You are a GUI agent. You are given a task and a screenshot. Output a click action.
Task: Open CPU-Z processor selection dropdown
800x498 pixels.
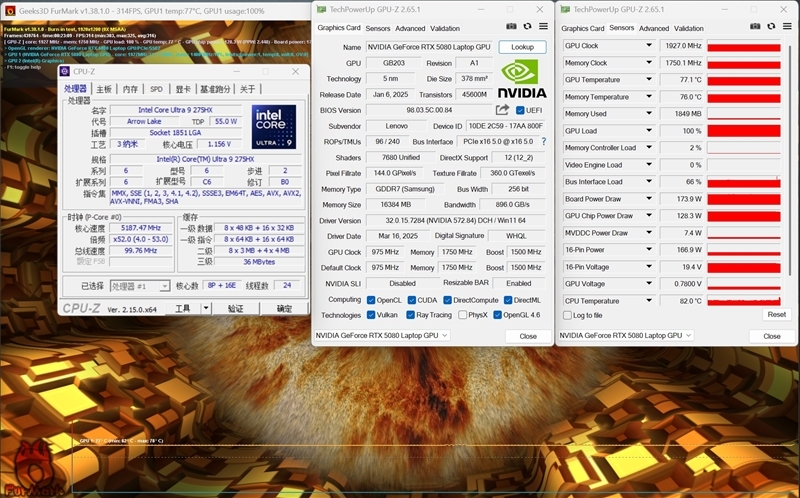pos(140,286)
